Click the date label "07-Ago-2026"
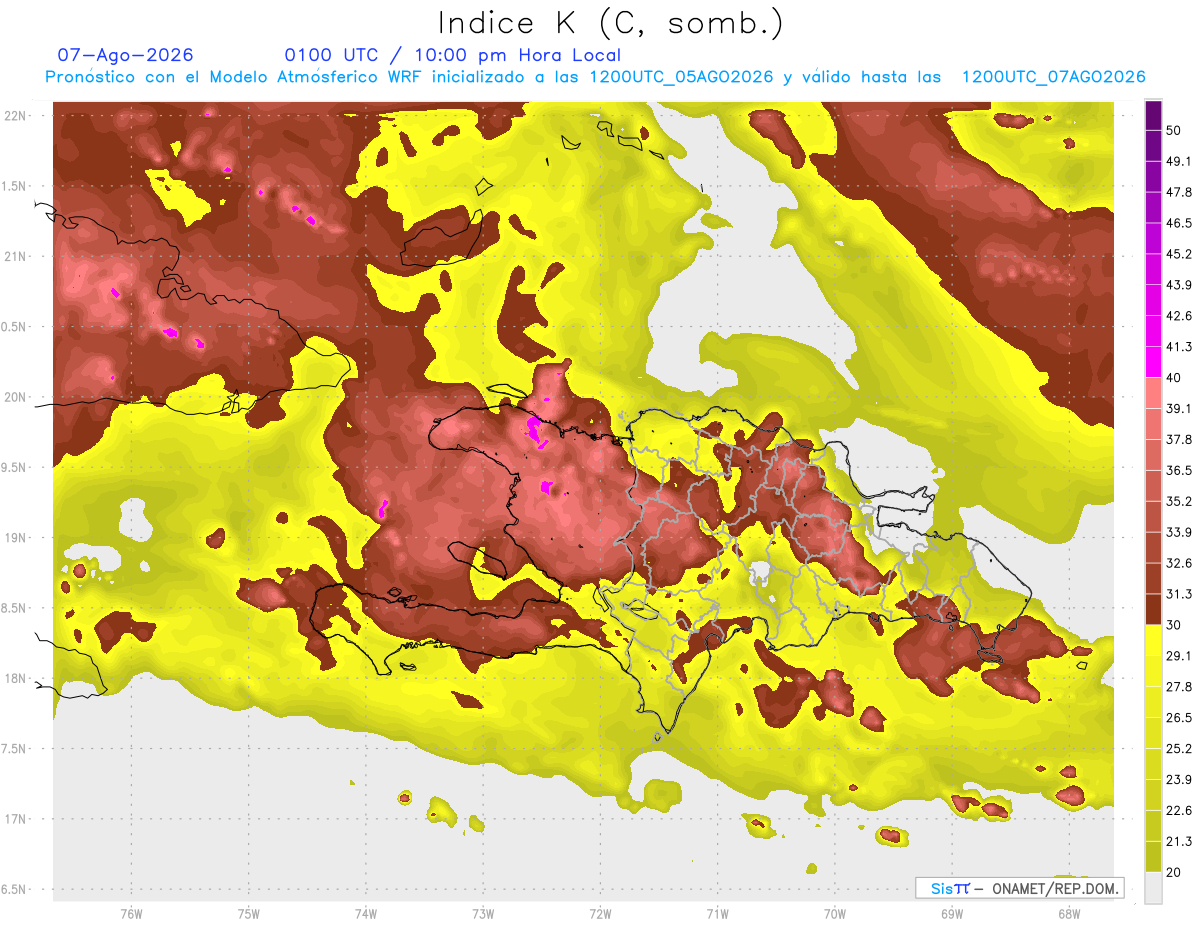1200x927 pixels. pyautogui.click(x=126, y=55)
